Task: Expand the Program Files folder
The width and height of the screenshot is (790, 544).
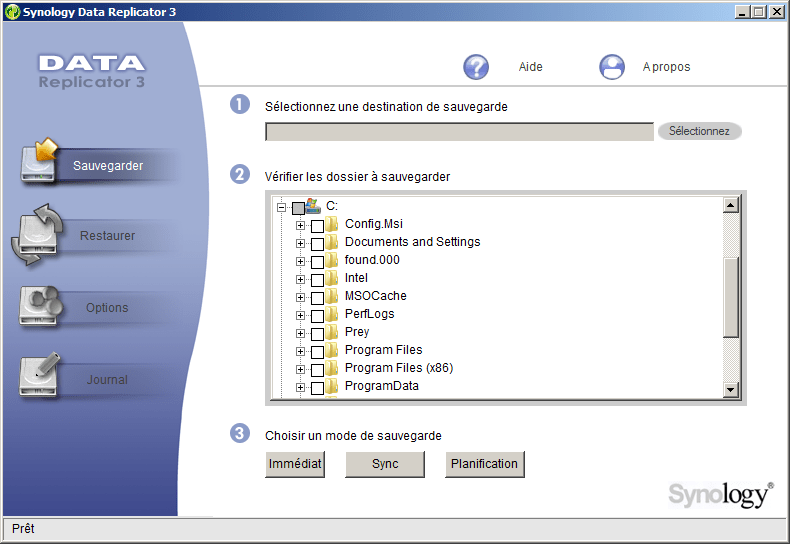Action: tap(300, 351)
